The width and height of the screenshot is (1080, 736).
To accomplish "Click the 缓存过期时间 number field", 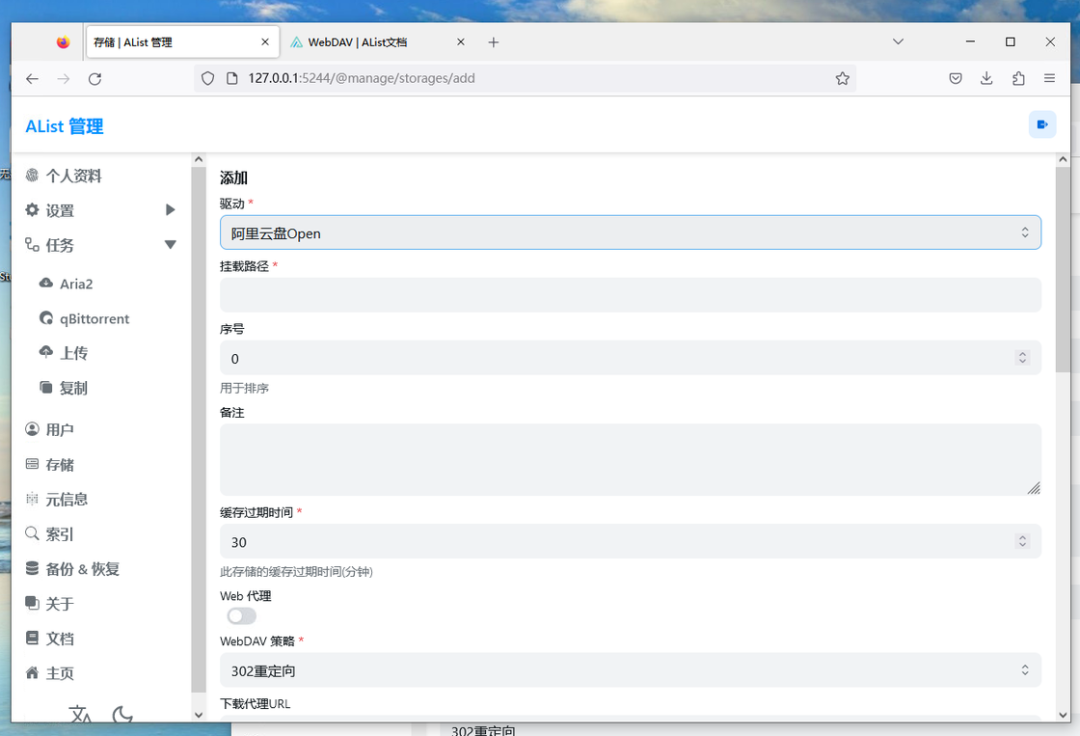I will [x=630, y=541].
